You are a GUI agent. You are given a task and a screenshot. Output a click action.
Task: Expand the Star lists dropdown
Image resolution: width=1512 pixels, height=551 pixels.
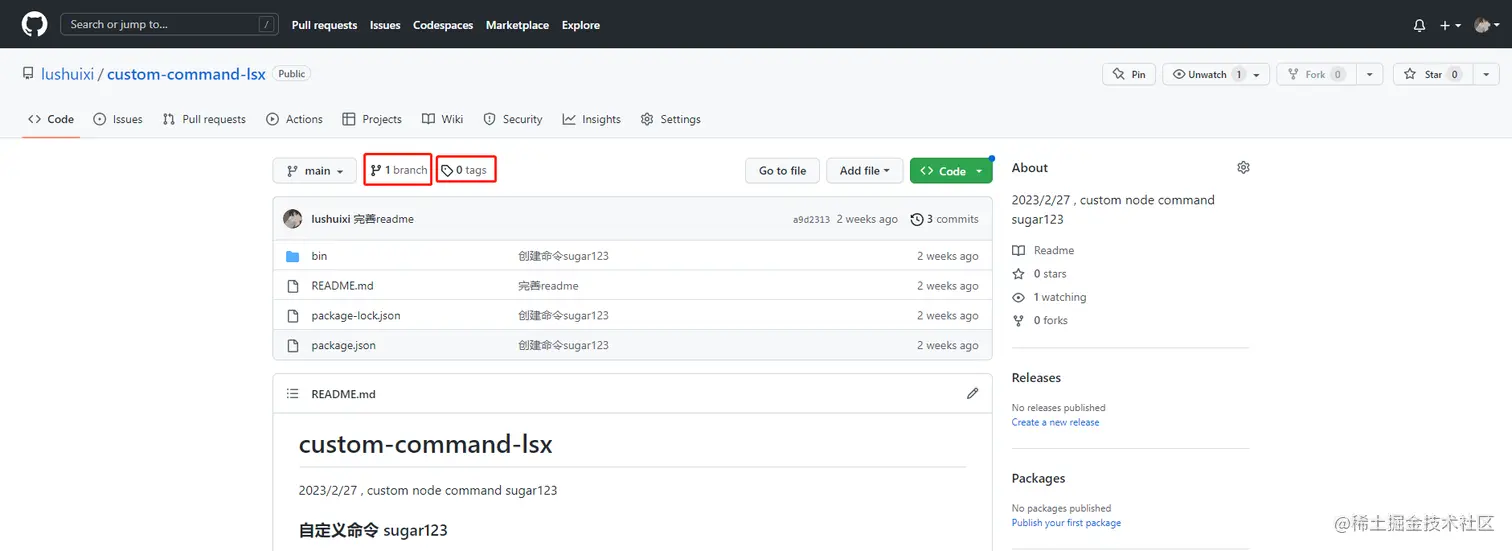click(1487, 74)
